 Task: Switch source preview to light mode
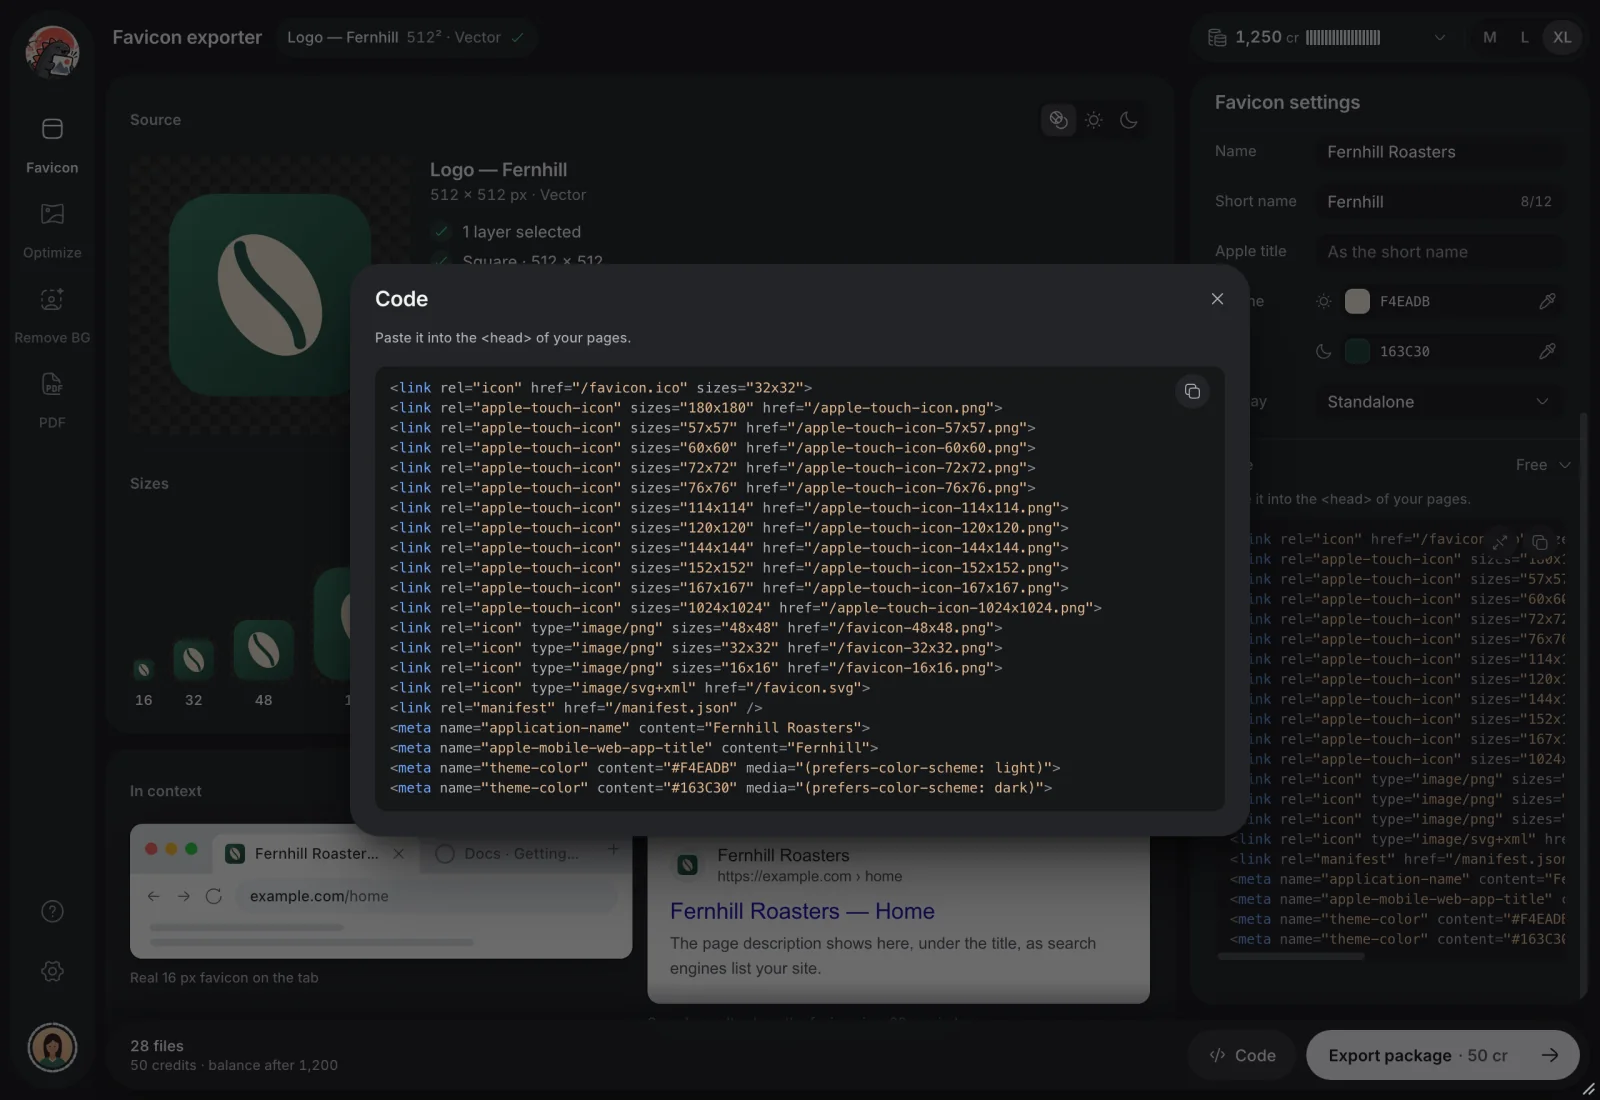click(x=1094, y=120)
